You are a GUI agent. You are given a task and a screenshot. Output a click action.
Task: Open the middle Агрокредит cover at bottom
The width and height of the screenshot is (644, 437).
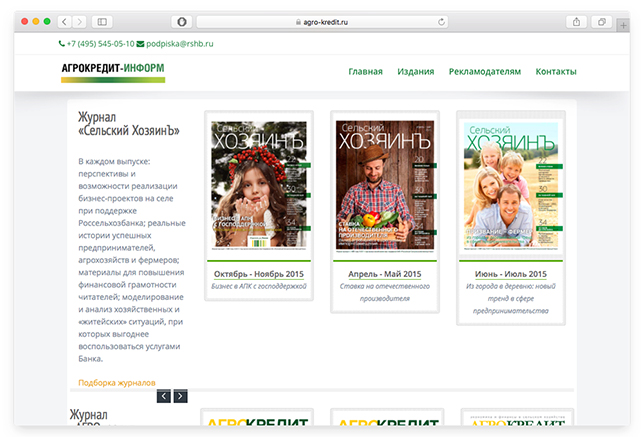coord(388,419)
